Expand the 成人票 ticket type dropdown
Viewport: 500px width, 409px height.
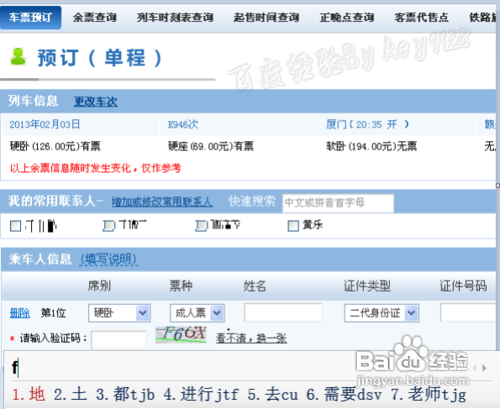pyautogui.click(x=197, y=313)
